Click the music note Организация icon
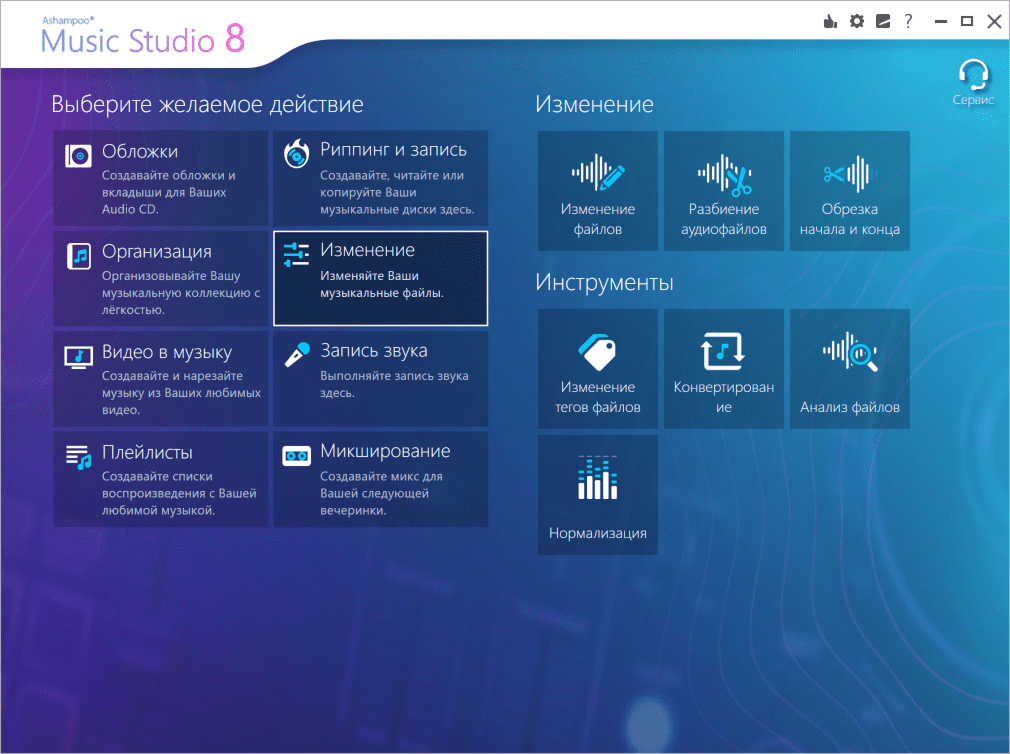The image size is (1010, 754). click(79, 256)
